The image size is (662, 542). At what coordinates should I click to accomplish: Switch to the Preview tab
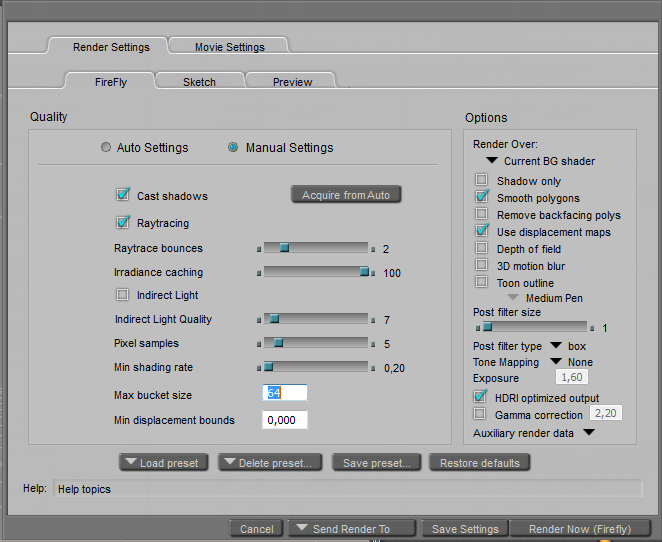coord(292,81)
